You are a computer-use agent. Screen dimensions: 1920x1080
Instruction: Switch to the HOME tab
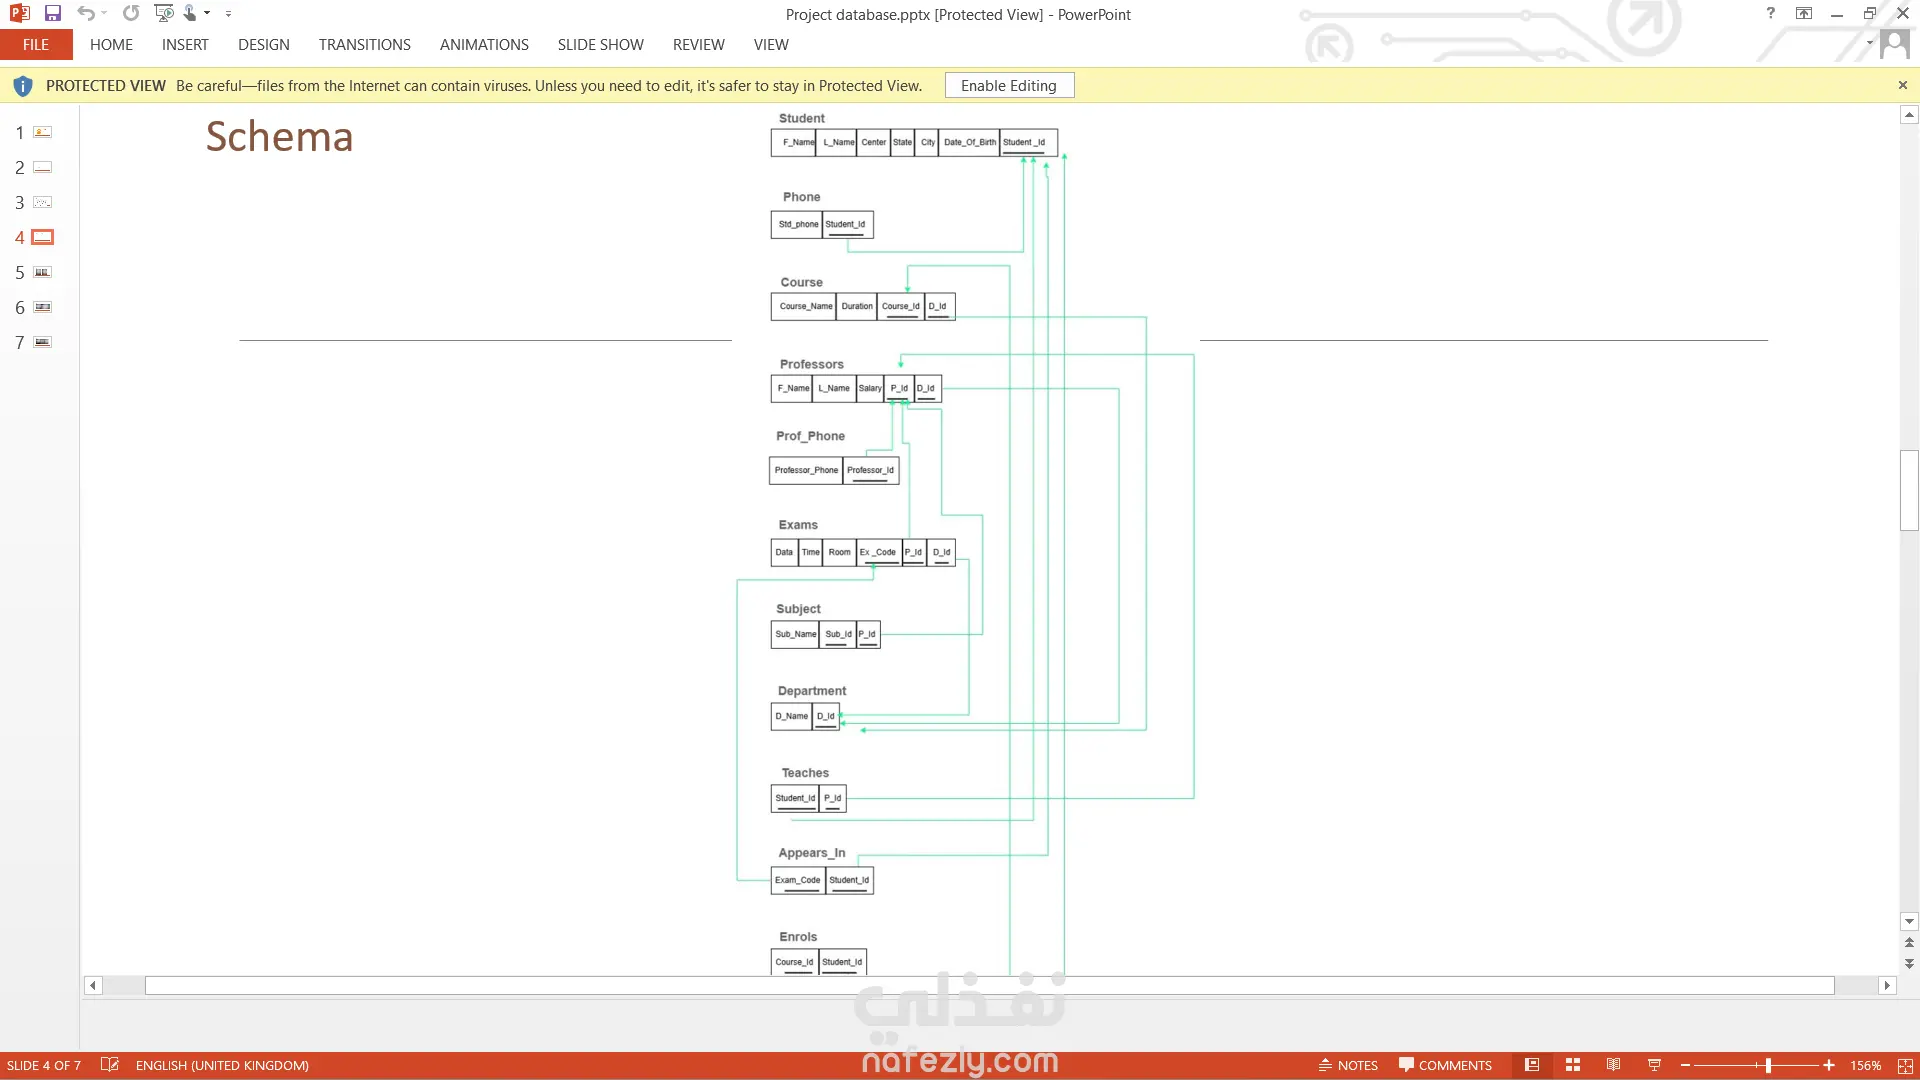click(111, 45)
